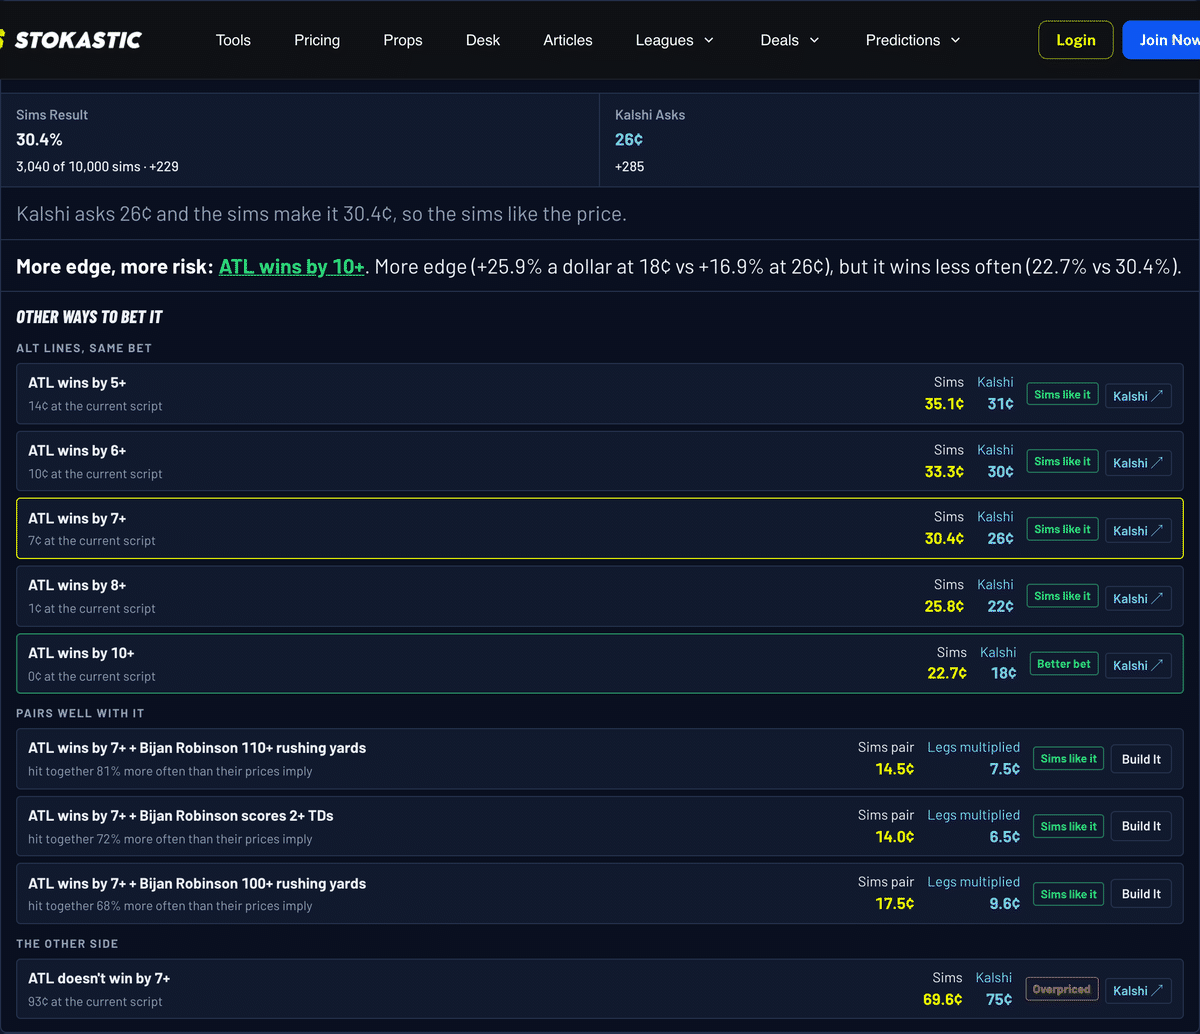1200x1034 pixels.
Task: Follow the 'ATL wins by 10+' green link
Action: click(292, 267)
